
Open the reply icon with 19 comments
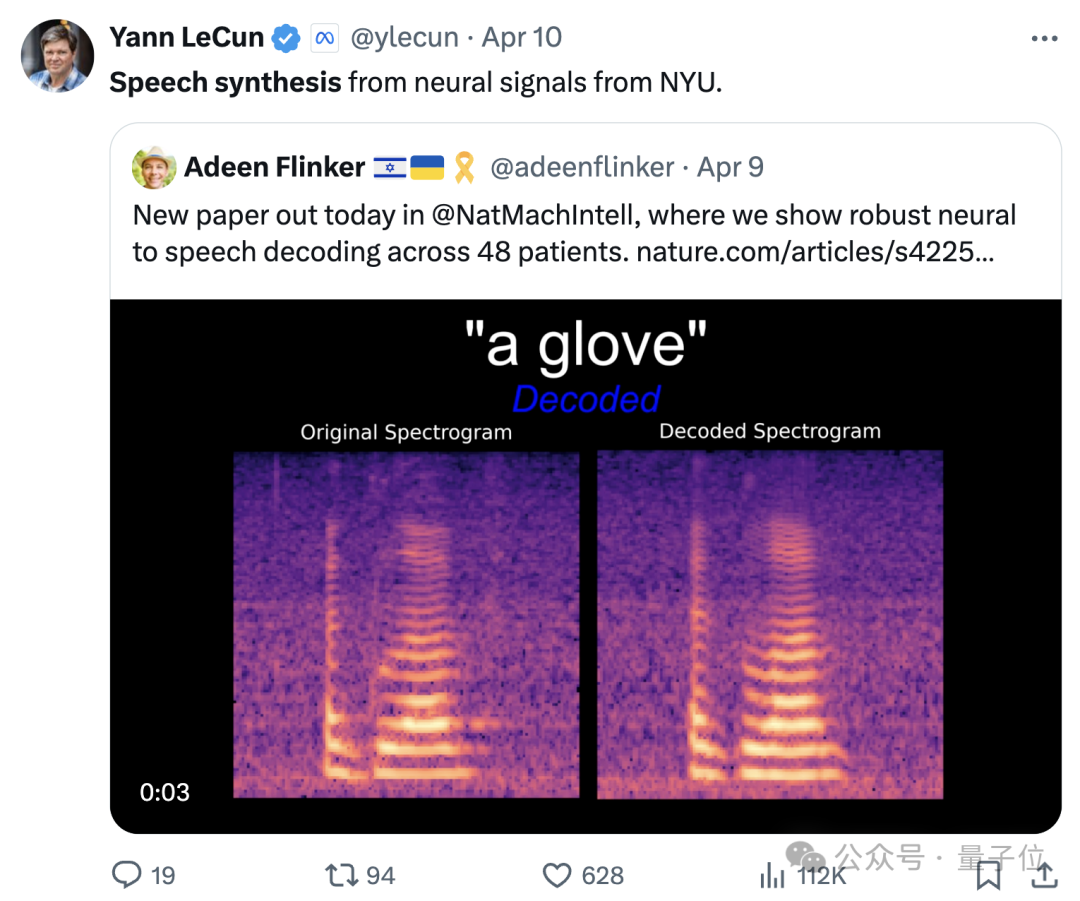(x=128, y=875)
